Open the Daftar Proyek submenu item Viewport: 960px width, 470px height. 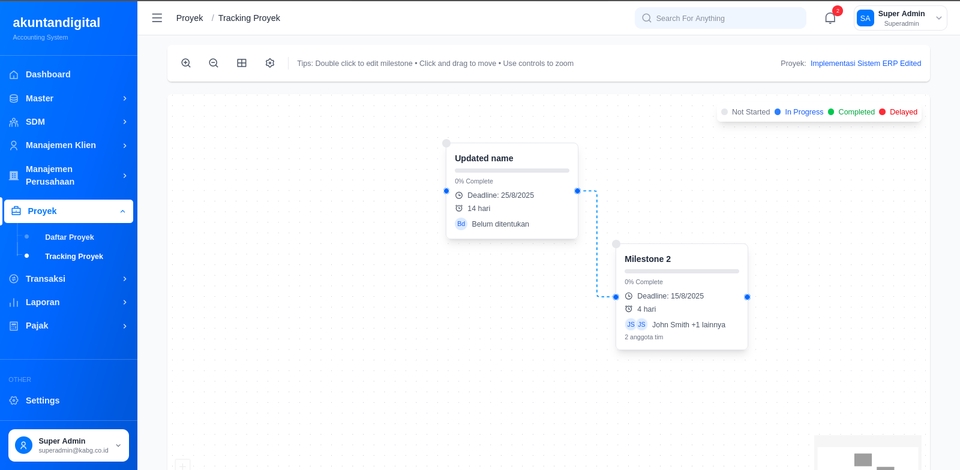[69, 237]
